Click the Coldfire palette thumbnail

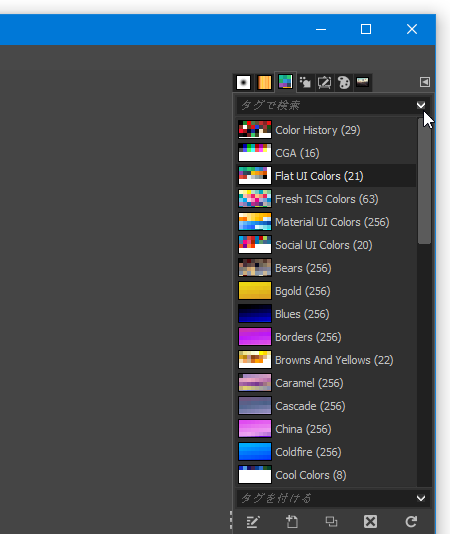click(255, 452)
